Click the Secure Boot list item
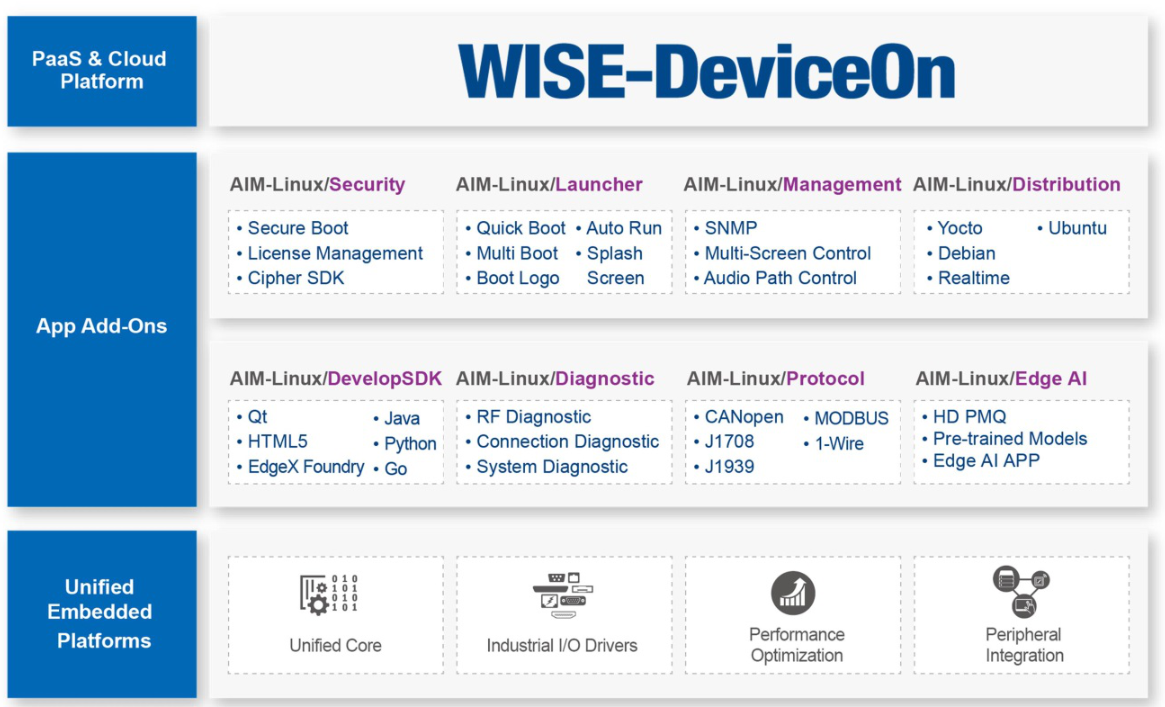 click(x=297, y=228)
